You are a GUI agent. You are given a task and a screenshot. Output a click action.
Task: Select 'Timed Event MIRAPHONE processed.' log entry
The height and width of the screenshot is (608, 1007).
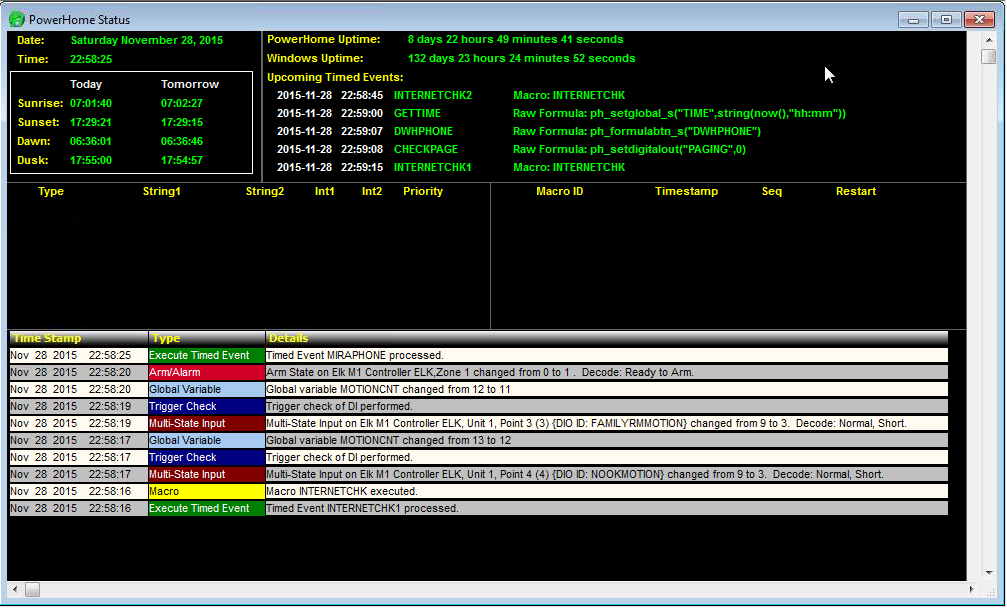(x=606, y=355)
